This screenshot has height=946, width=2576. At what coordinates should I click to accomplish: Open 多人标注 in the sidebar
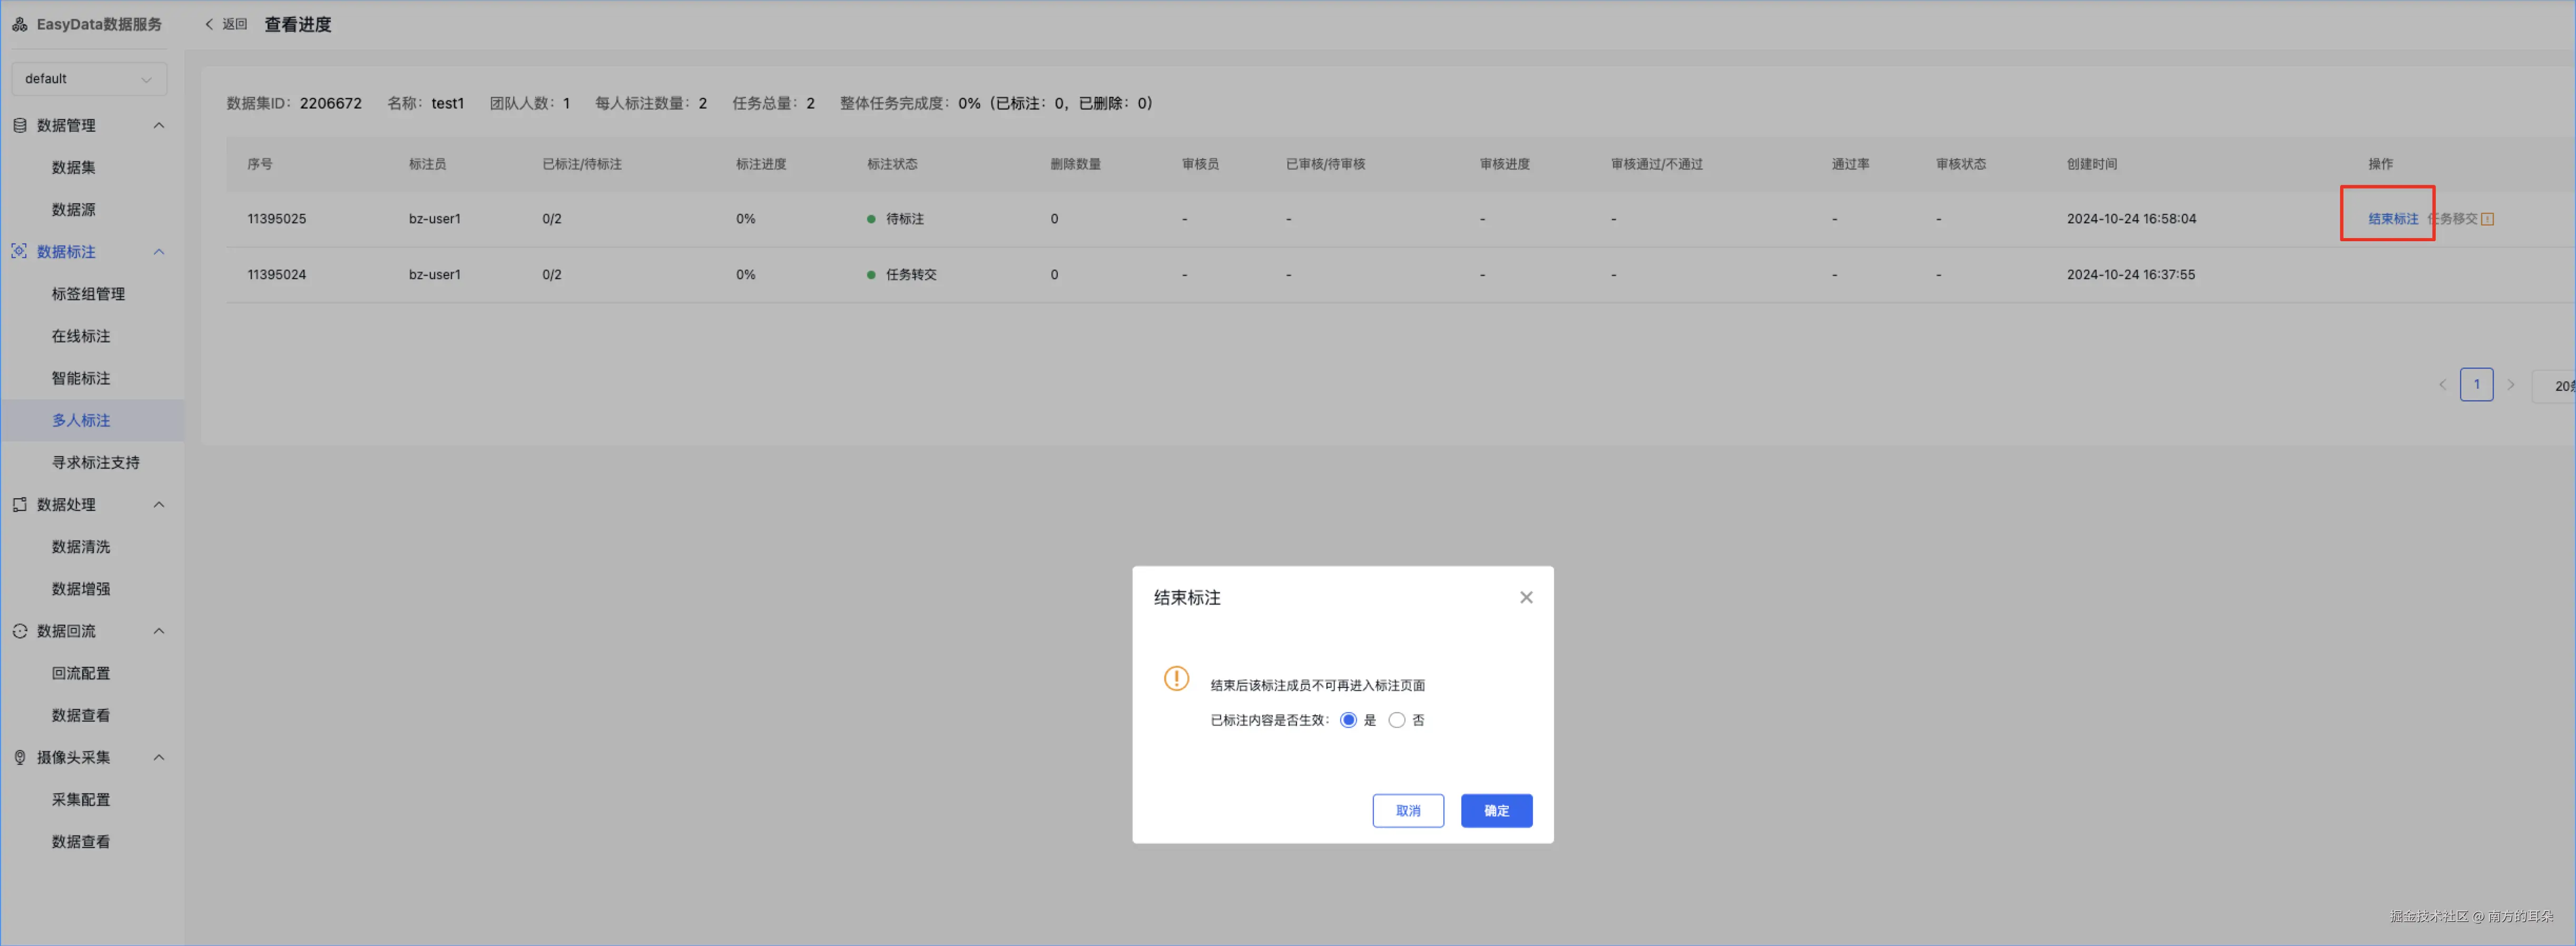(81, 421)
